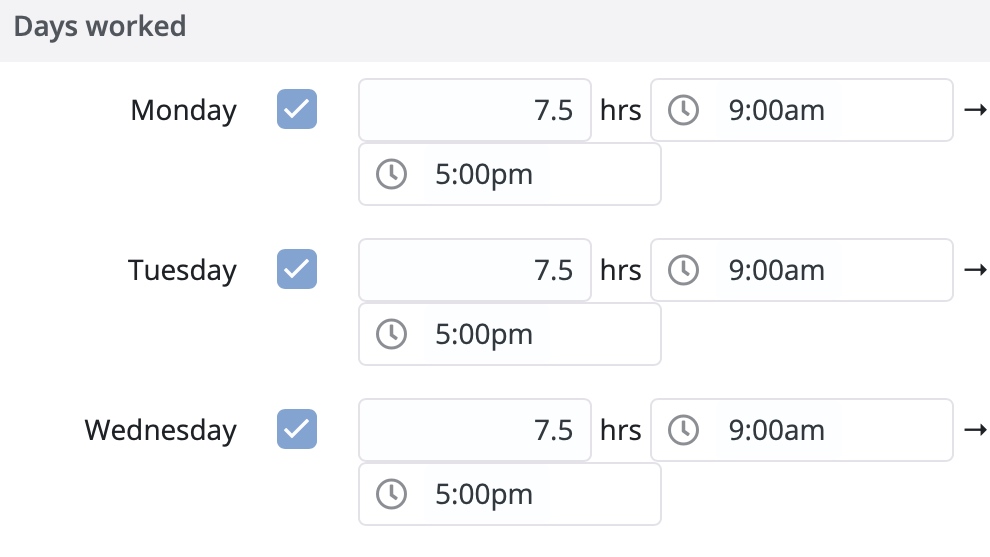
Task: Open Tuesday 5:00pm end time picker
Action: [510, 333]
